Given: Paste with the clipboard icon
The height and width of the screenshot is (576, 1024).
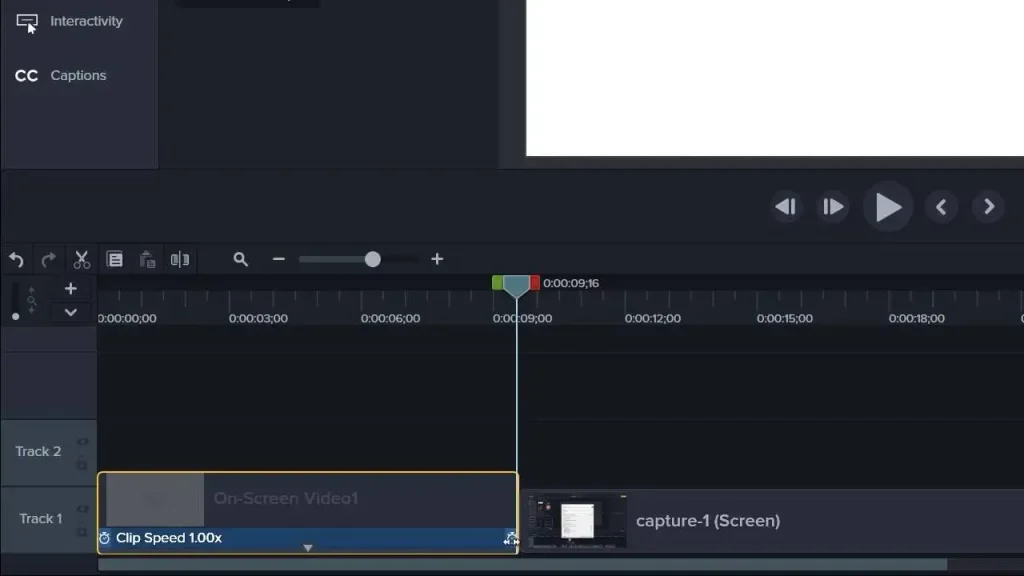Looking at the screenshot, I should pyautogui.click(x=148, y=260).
